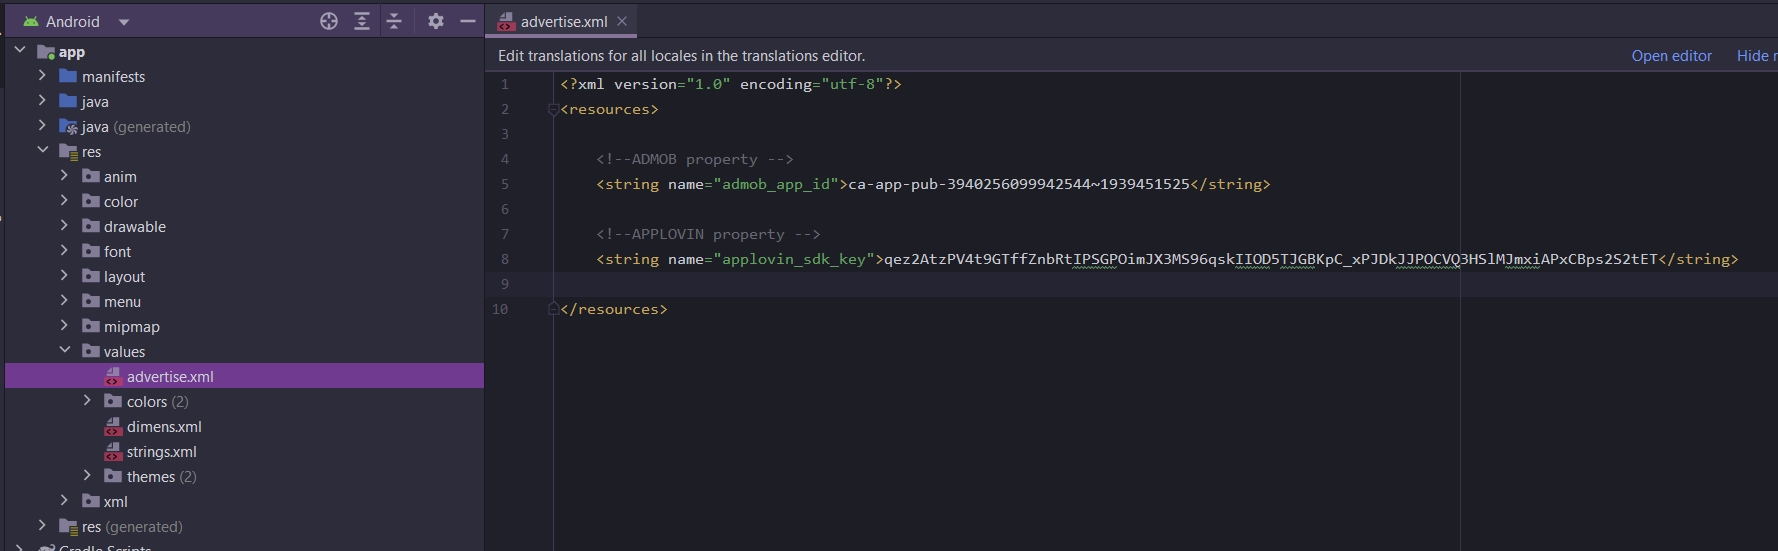
Task: Open project panel settings gear
Action: point(436,21)
